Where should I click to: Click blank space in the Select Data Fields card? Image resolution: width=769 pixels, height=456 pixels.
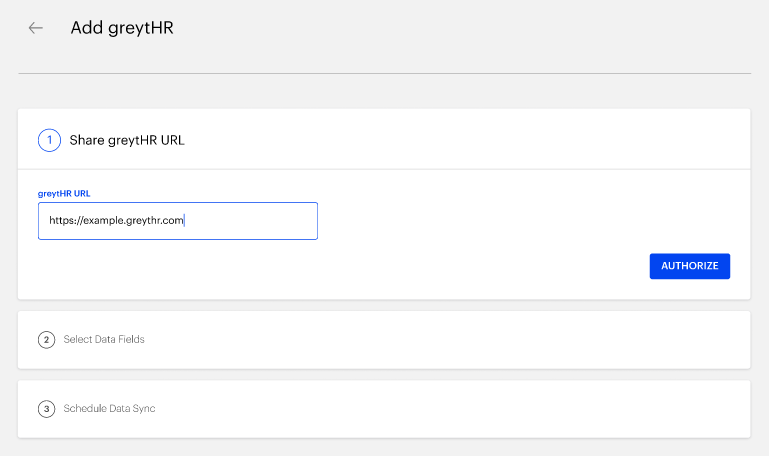coord(441,339)
